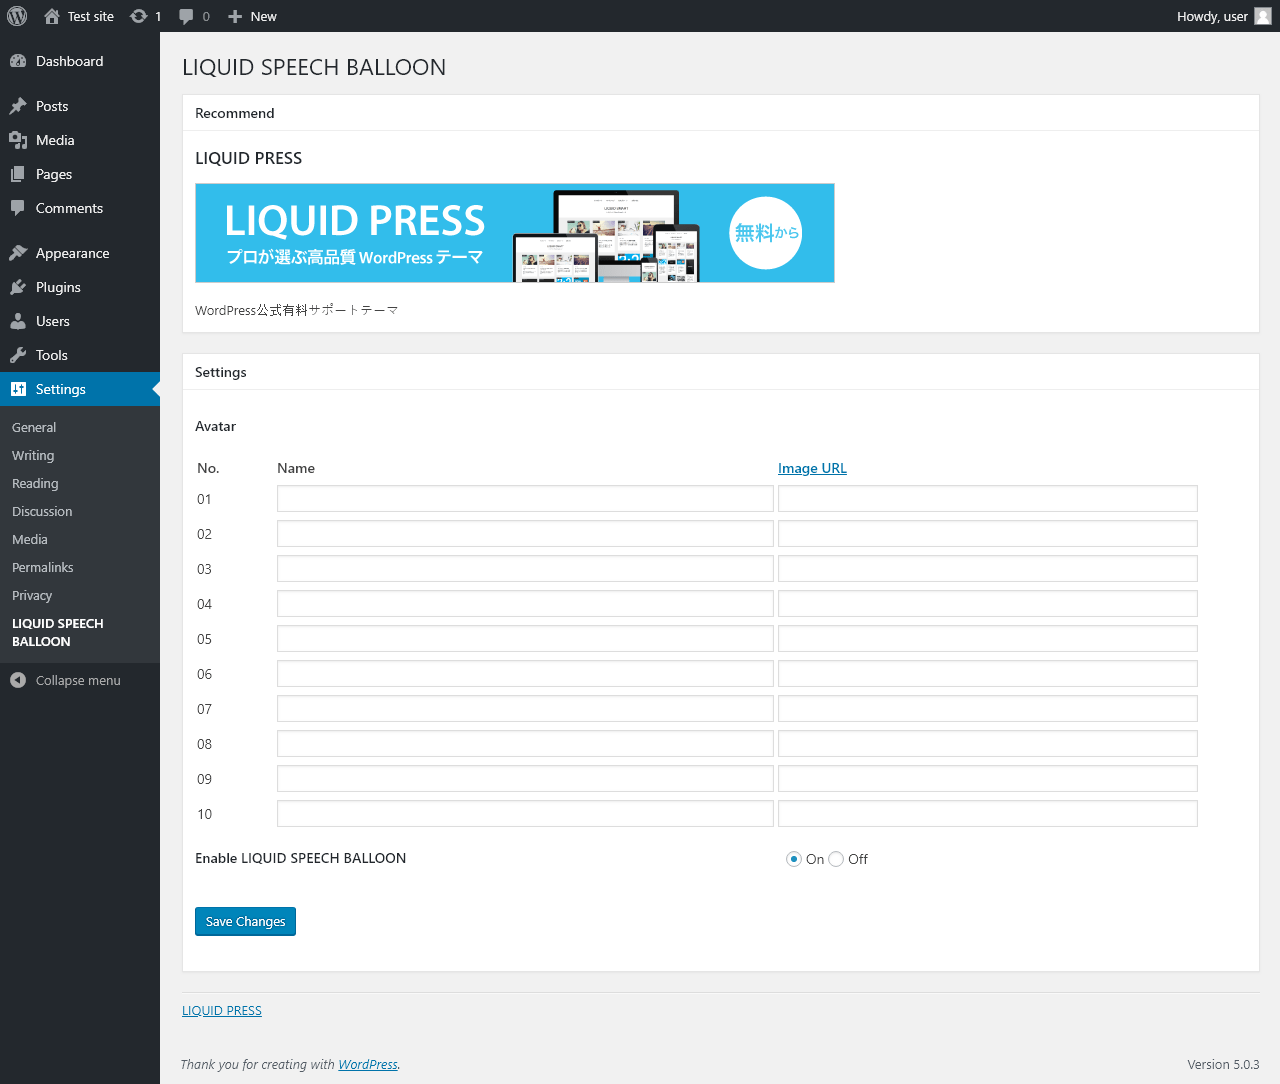The image size is (1280, 1084).
Task: Open the Plugins menu item
Action: [80, 287]
